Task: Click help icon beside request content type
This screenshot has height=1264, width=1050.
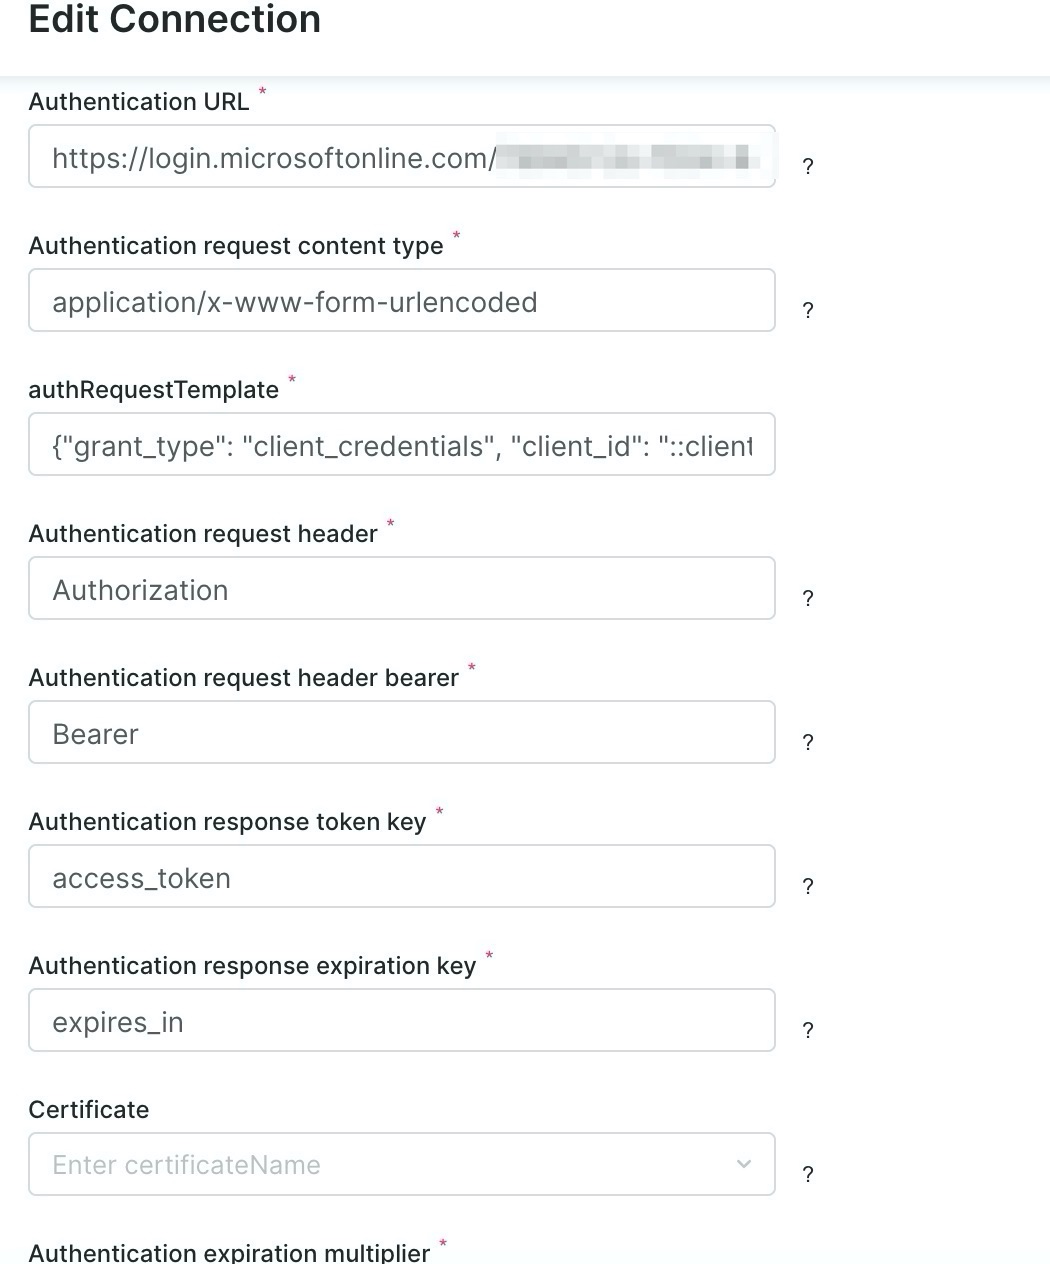Action: (x=808, y=310)
